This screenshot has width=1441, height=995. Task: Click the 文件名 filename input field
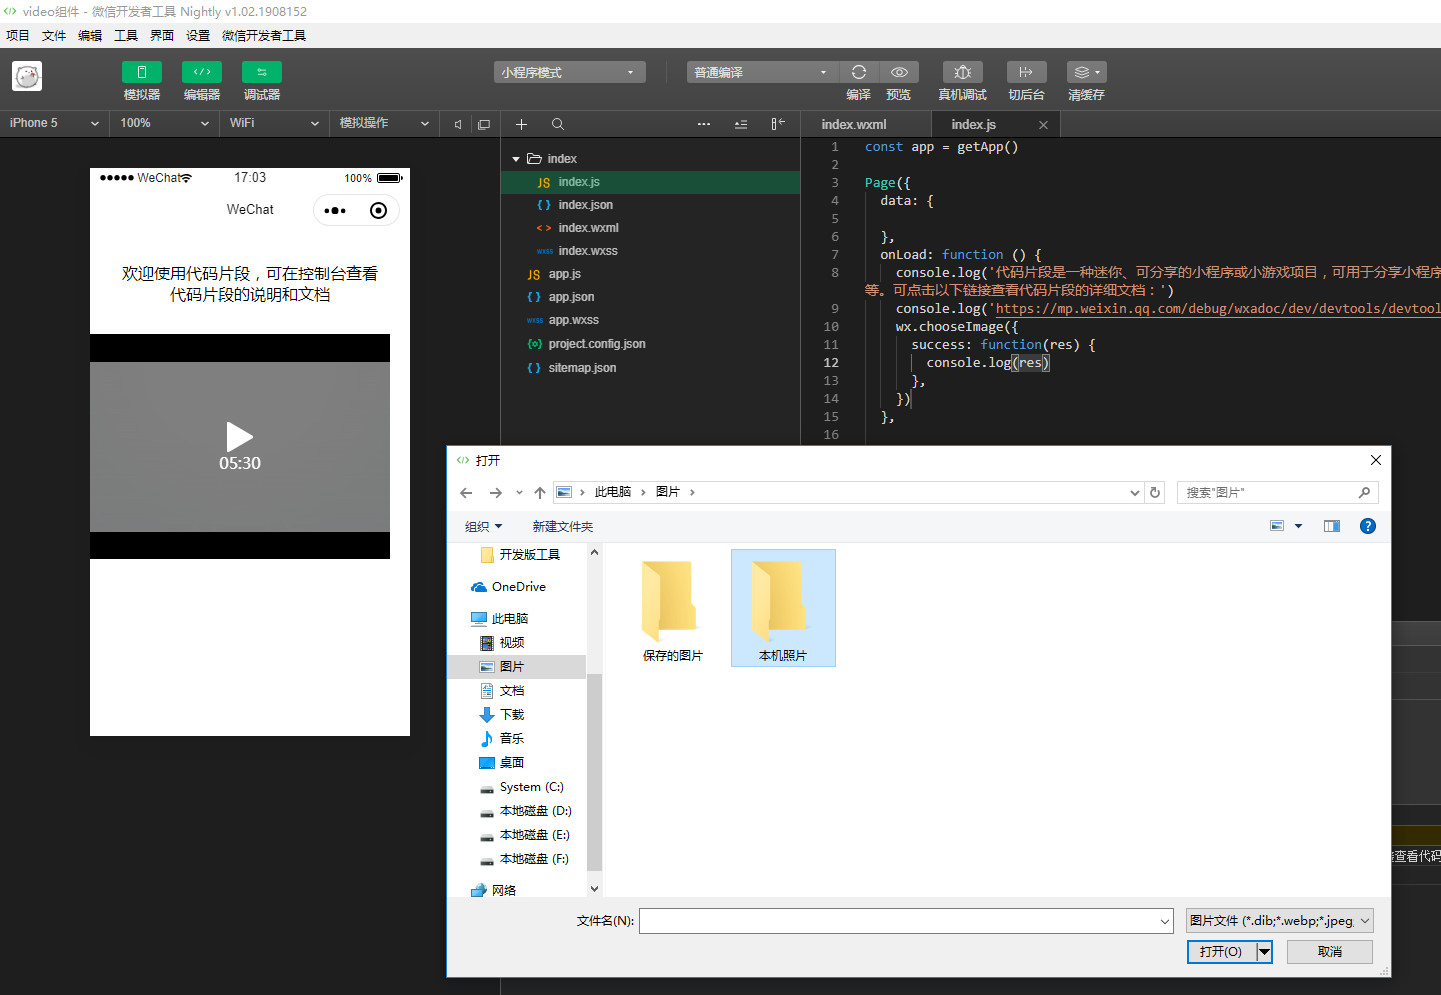click(906, 921)
